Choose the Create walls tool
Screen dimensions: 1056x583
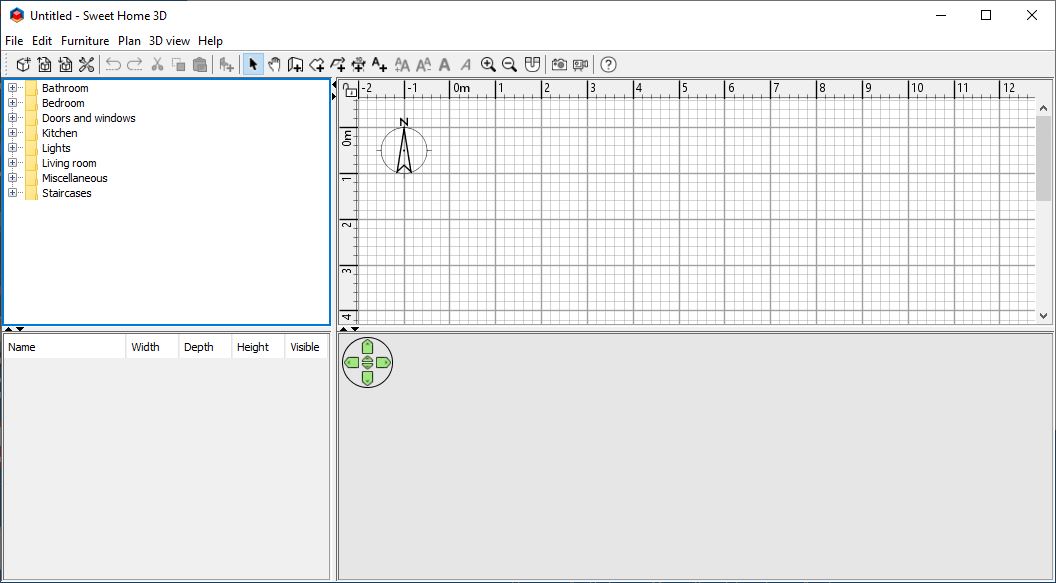coord(295,65)
